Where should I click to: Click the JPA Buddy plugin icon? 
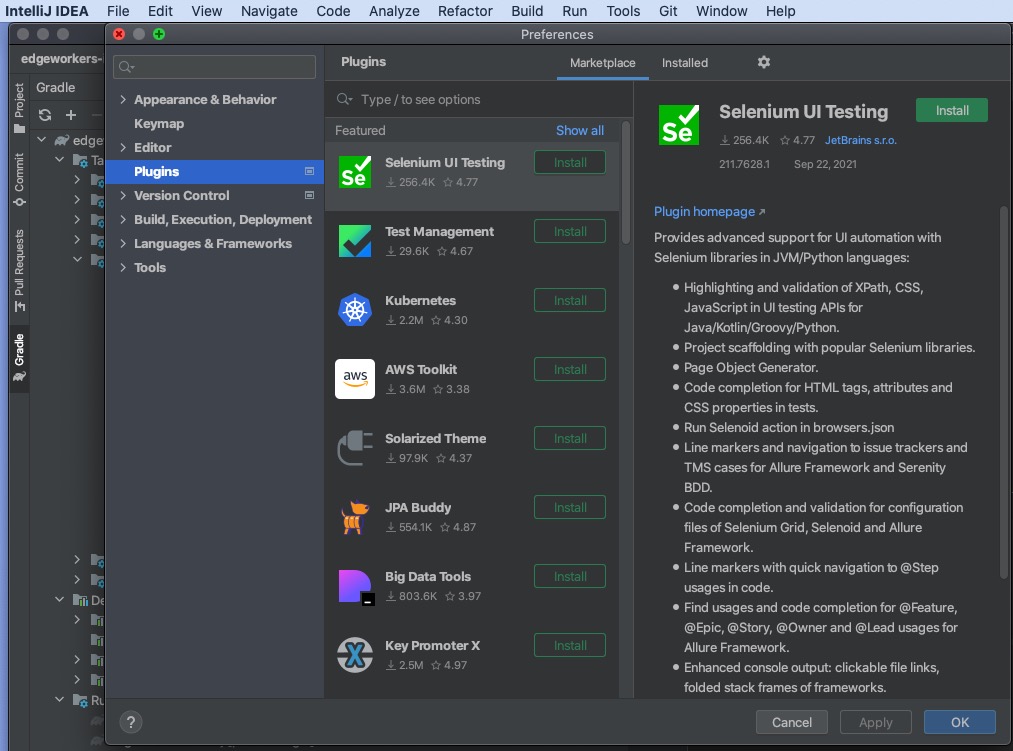355,517
